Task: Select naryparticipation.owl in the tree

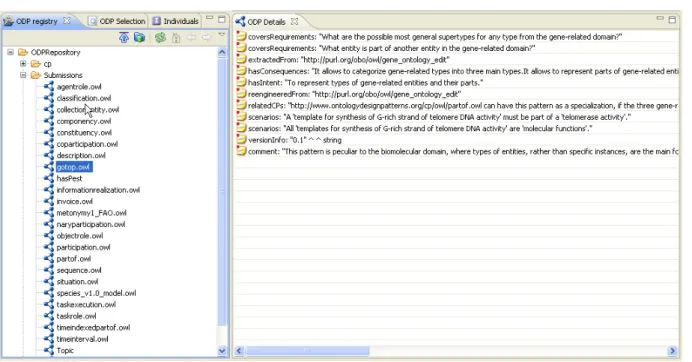Action: pos(90,224)
